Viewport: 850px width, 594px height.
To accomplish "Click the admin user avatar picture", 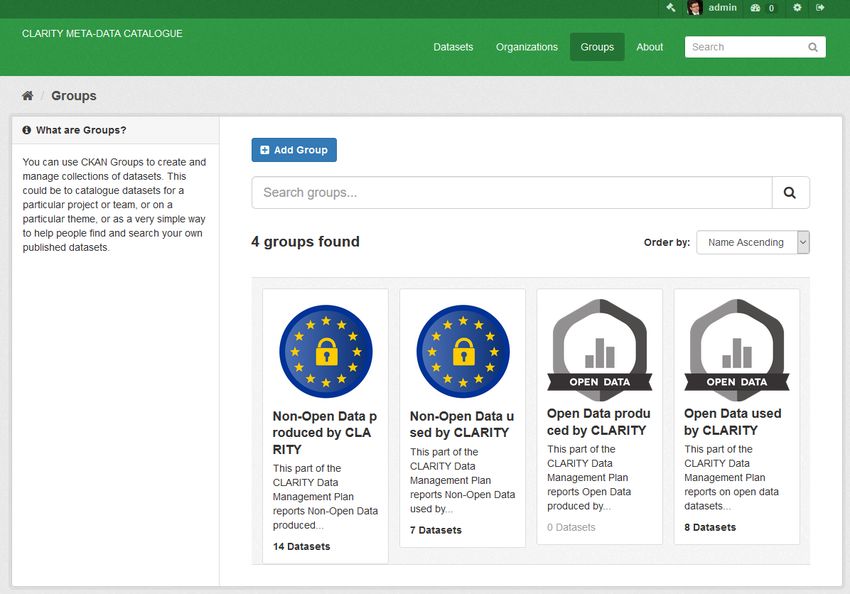I will pos(695,8).
